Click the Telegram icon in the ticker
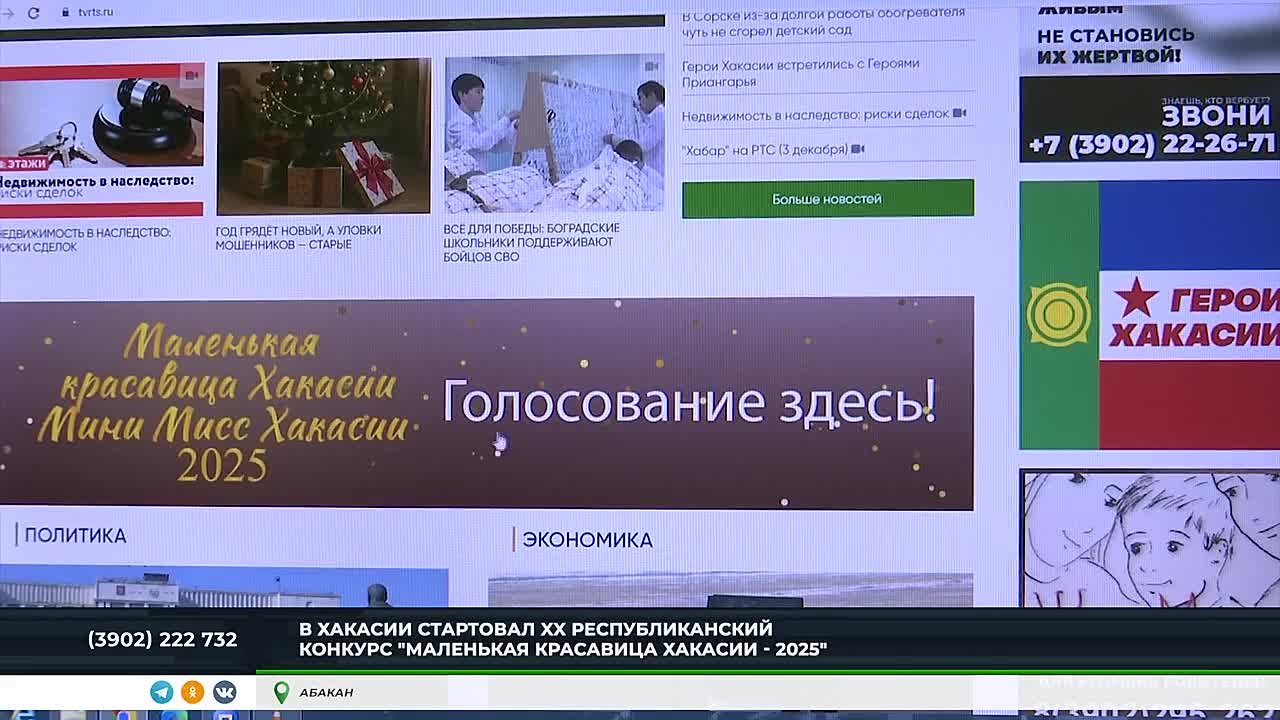1280x720 pixels. coord(161,692)
